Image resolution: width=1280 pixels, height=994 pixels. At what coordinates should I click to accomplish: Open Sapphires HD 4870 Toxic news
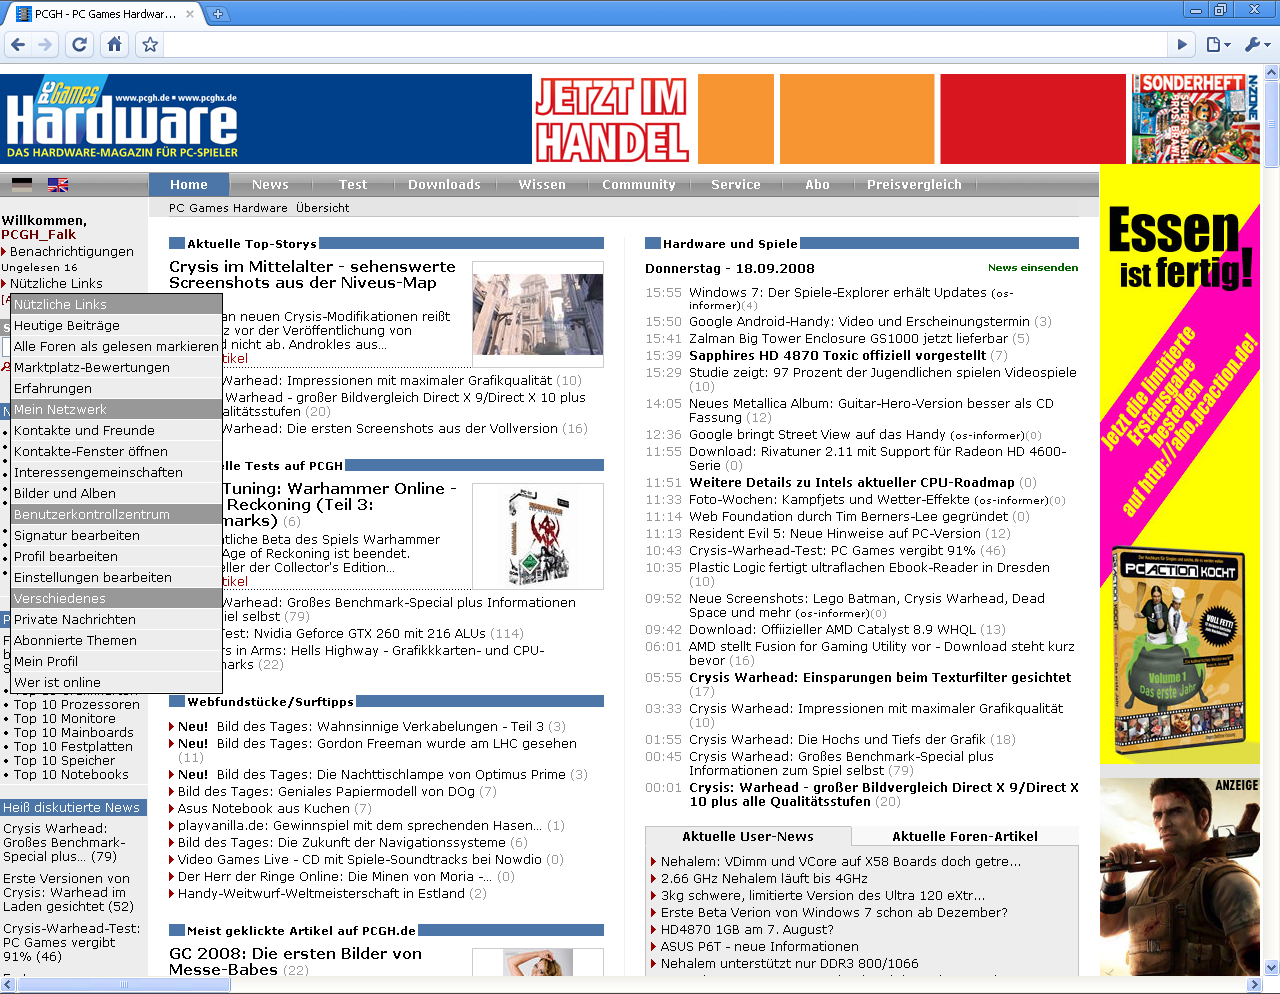837,356
